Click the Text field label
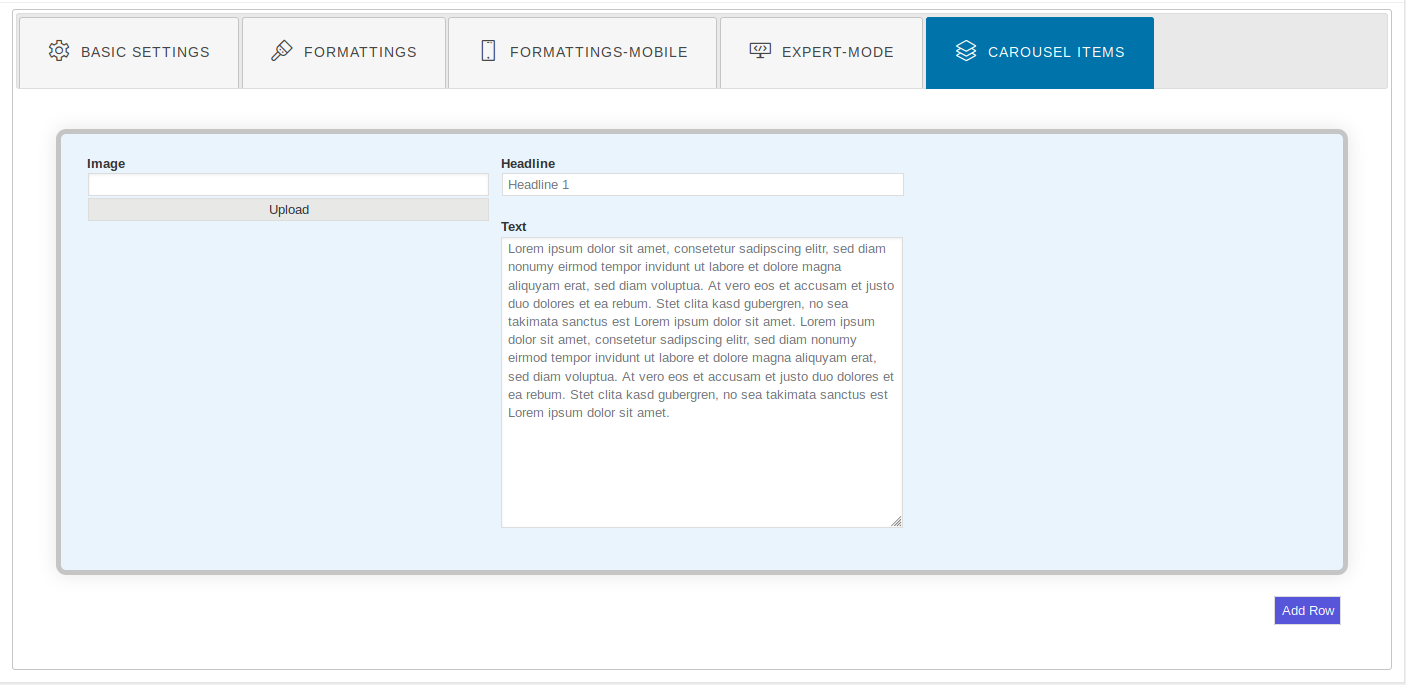The image size is (1406, 685). click(x=514, y=227)
